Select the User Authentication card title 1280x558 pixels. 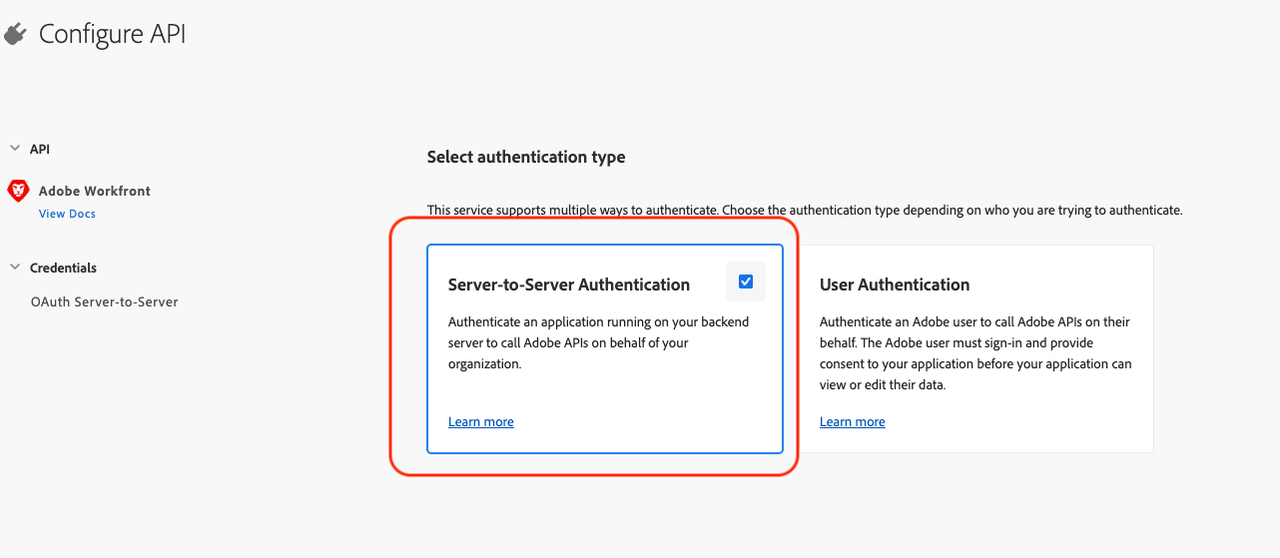[894, 285]
